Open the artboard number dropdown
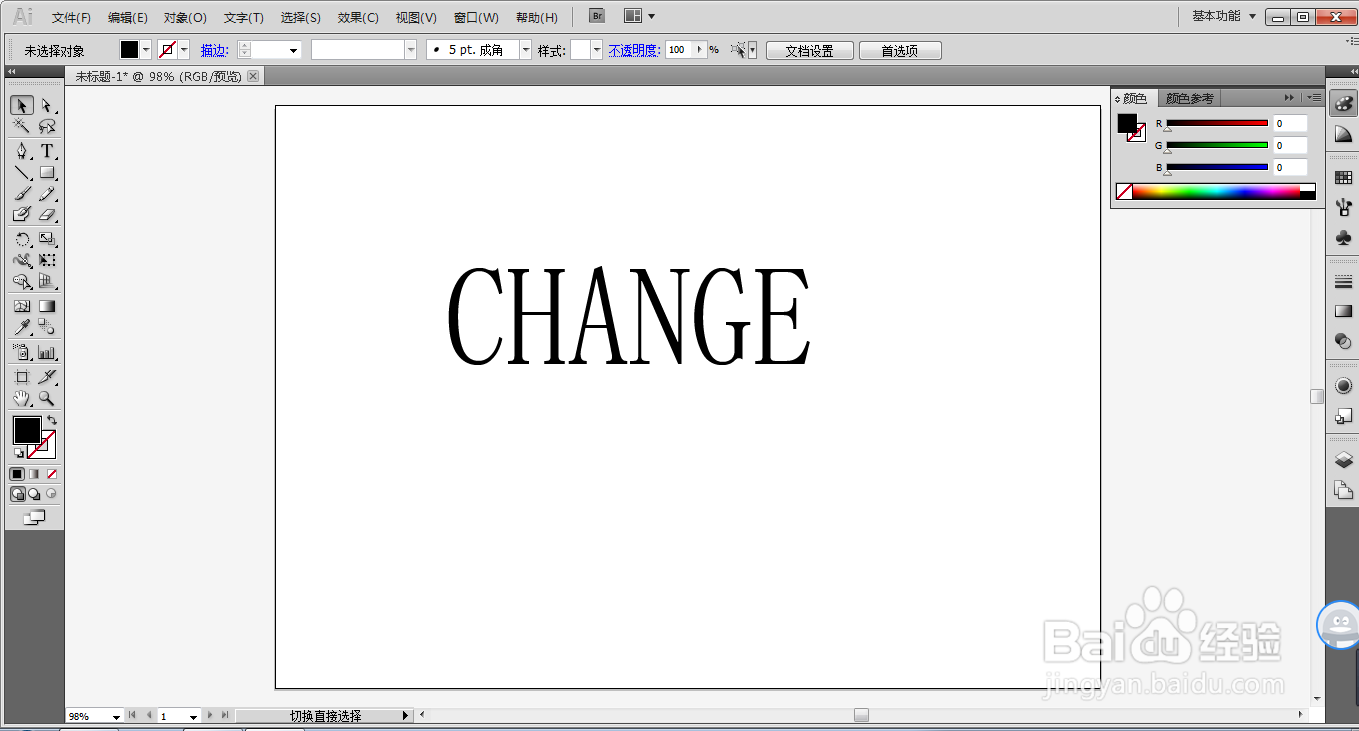Screen dimensions: 1359x731 [193, 716]
